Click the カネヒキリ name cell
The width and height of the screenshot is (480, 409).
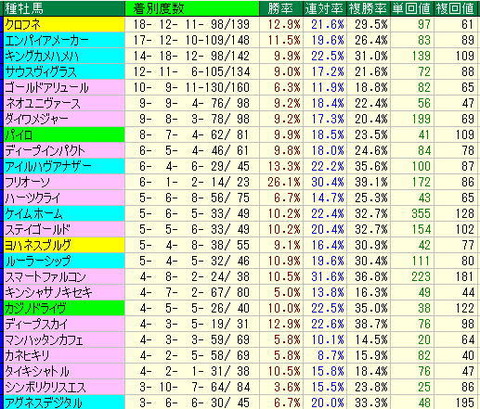[64, 356]
